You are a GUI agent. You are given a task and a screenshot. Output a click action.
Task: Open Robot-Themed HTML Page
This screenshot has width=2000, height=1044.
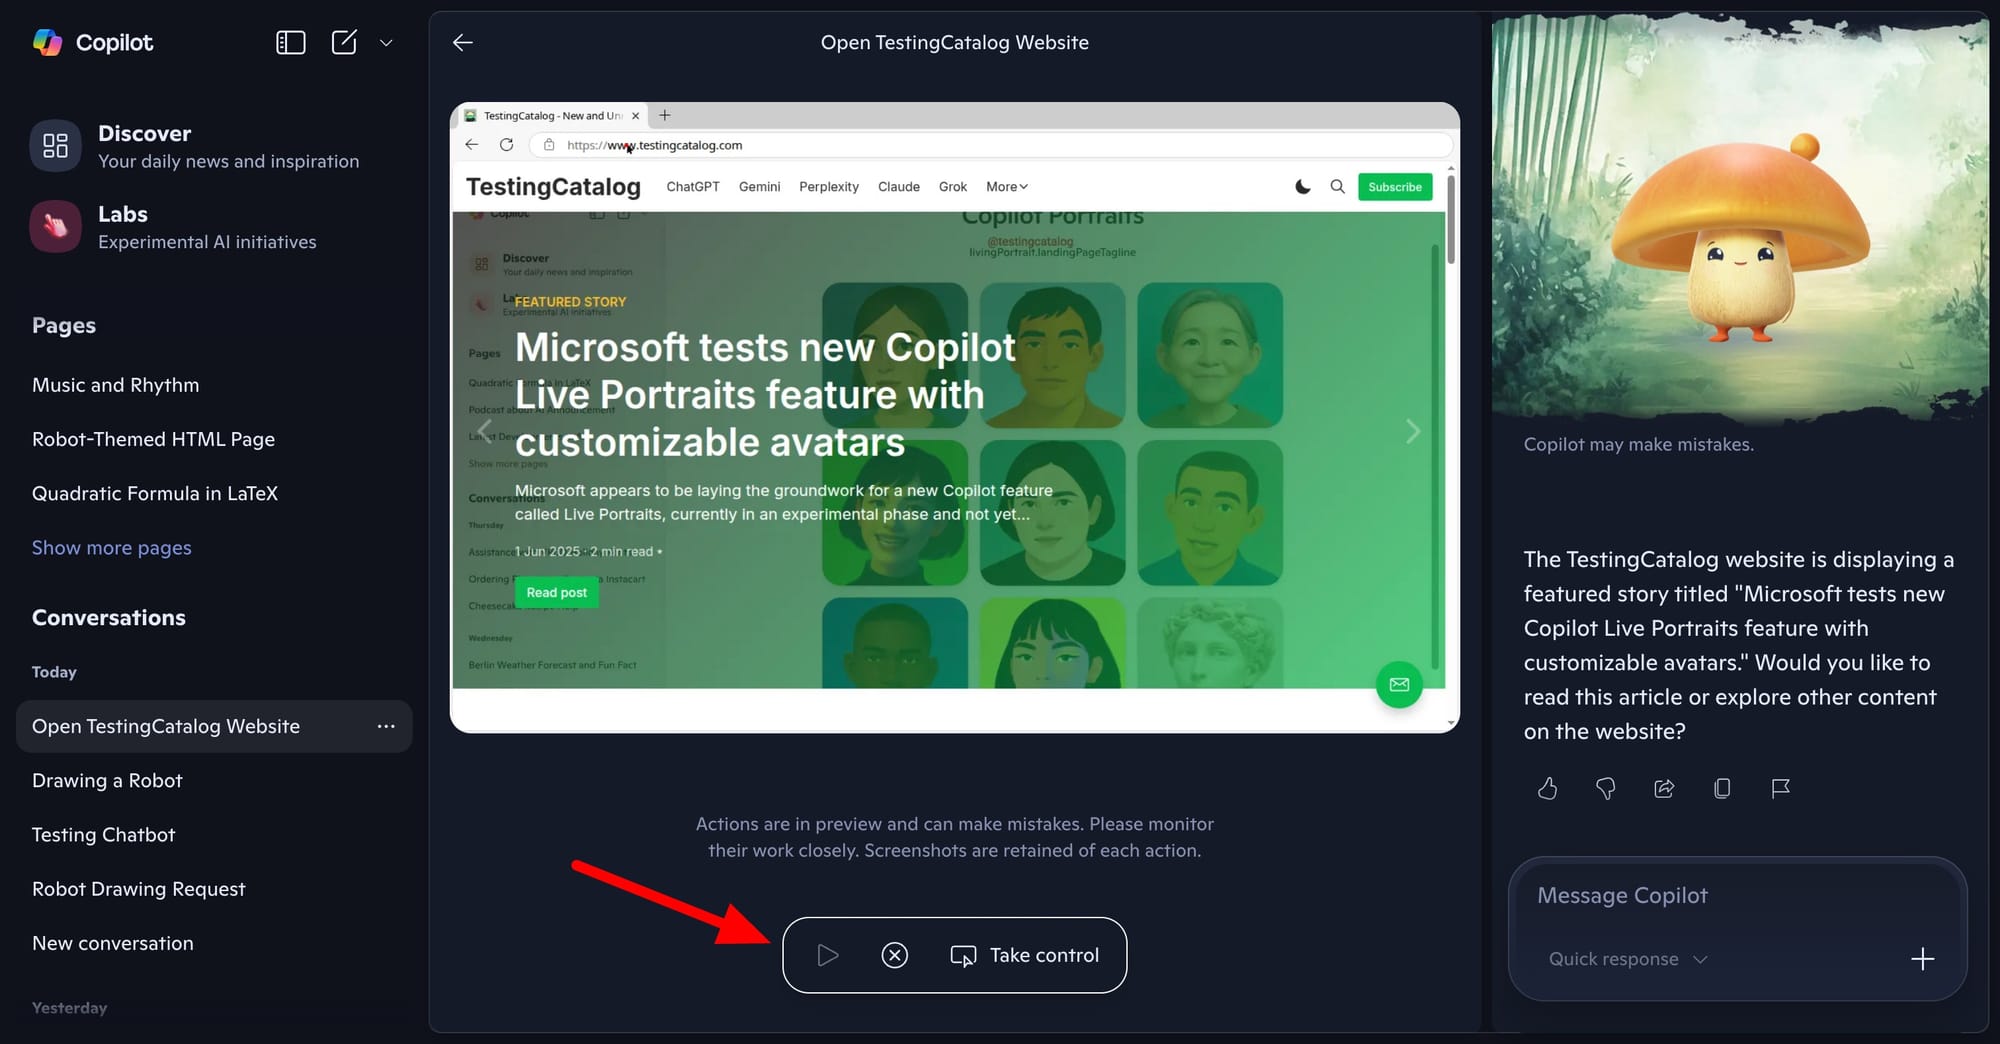click(153, 439)
